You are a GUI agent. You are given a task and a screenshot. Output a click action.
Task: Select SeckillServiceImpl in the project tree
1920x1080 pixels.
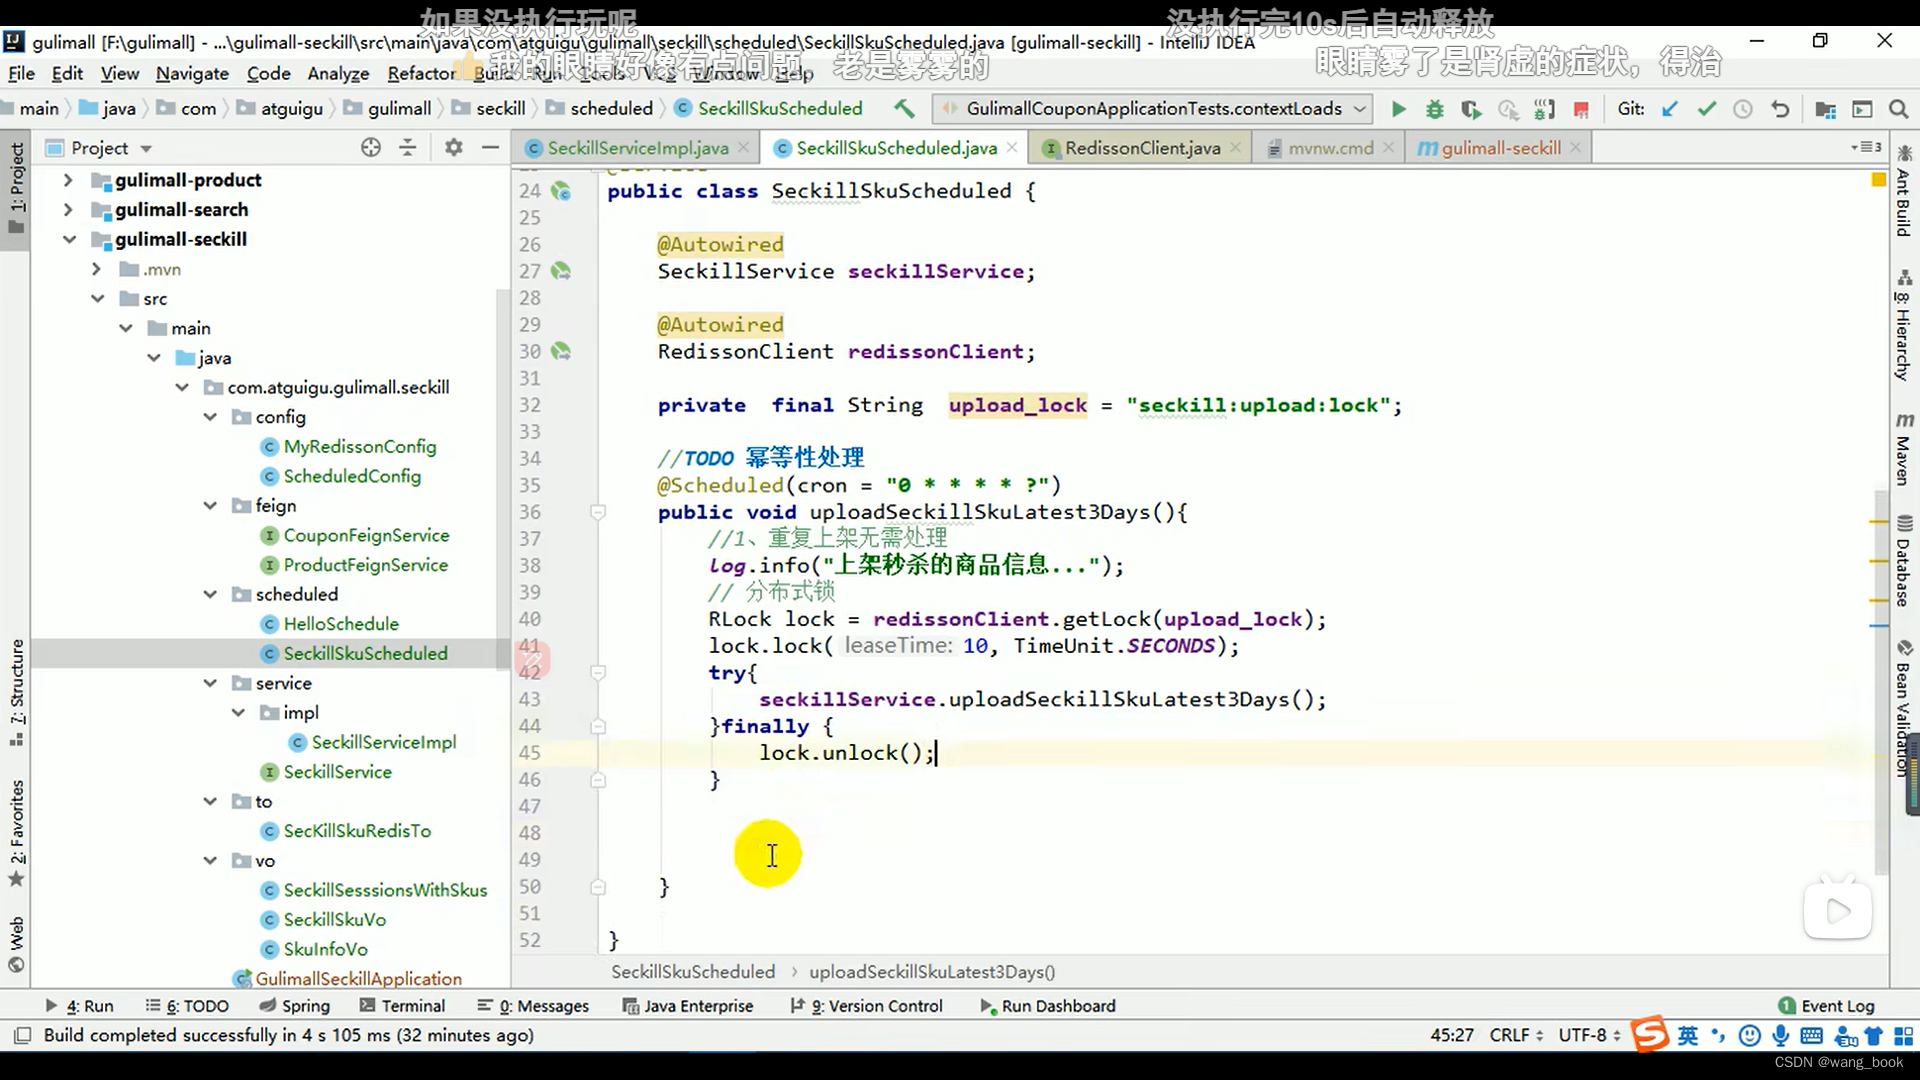(383, 742)
